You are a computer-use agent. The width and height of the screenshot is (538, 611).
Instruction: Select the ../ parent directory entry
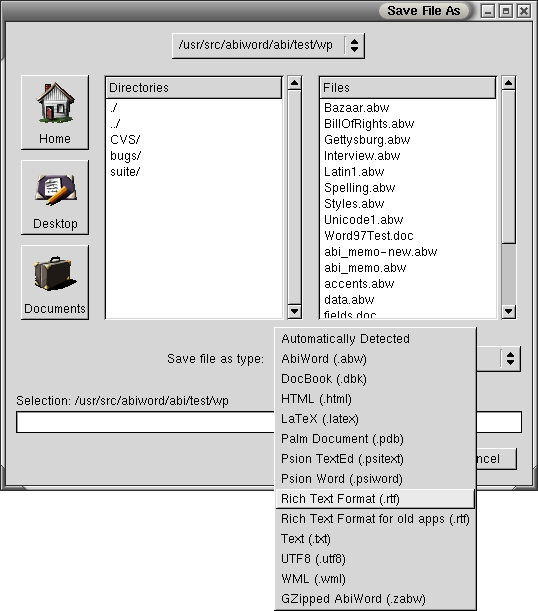tap(194, 124)
